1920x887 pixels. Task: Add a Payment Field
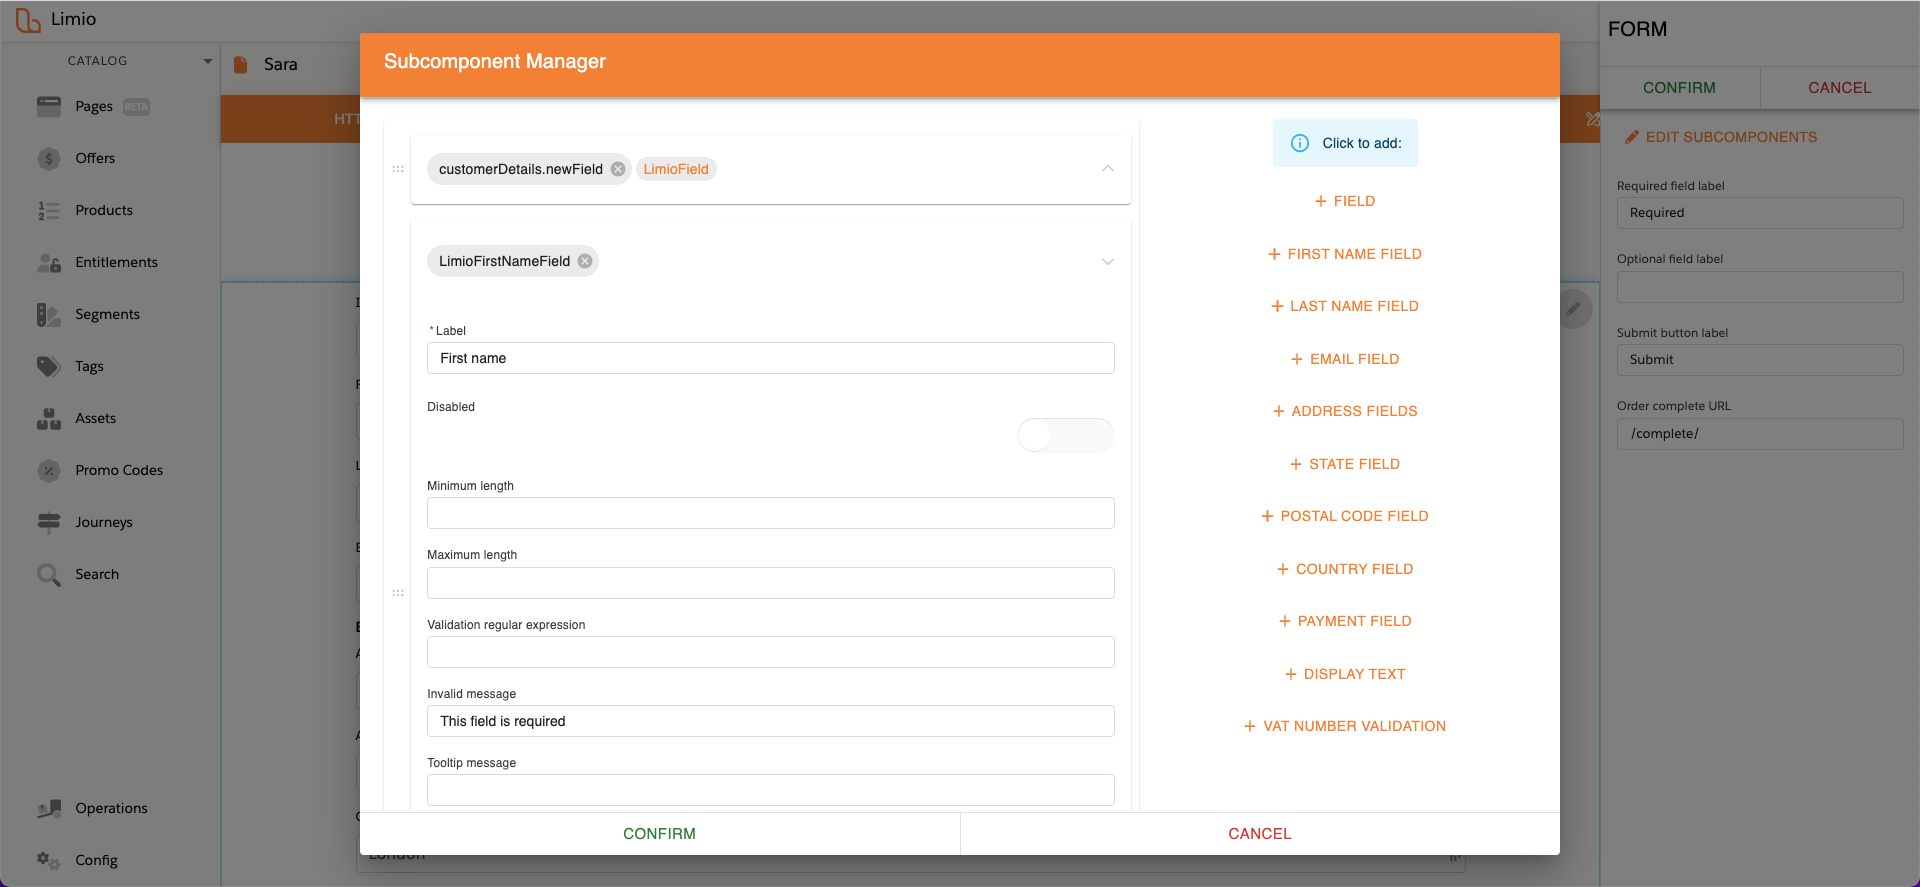coord(1345,621)
